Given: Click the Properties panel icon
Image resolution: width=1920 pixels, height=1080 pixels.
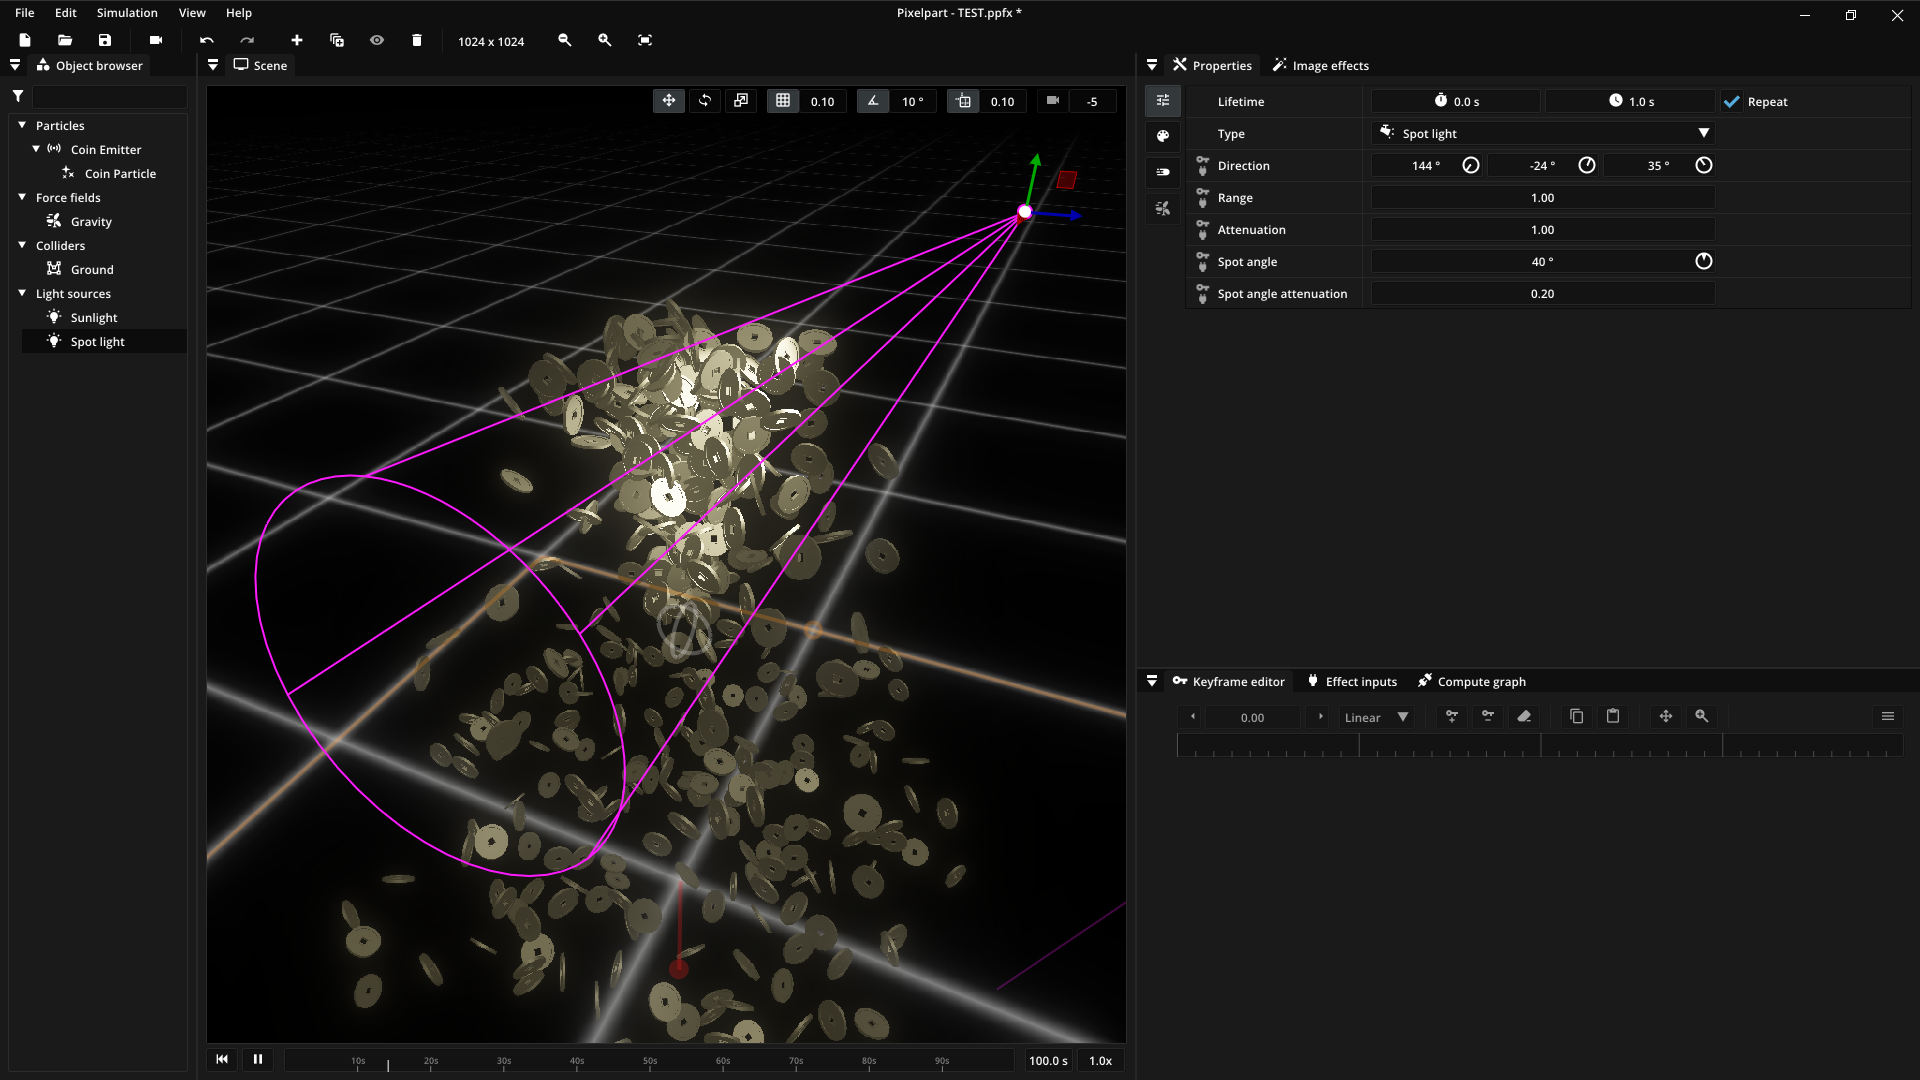Looking at the screenshot, I should [1180, 65].
